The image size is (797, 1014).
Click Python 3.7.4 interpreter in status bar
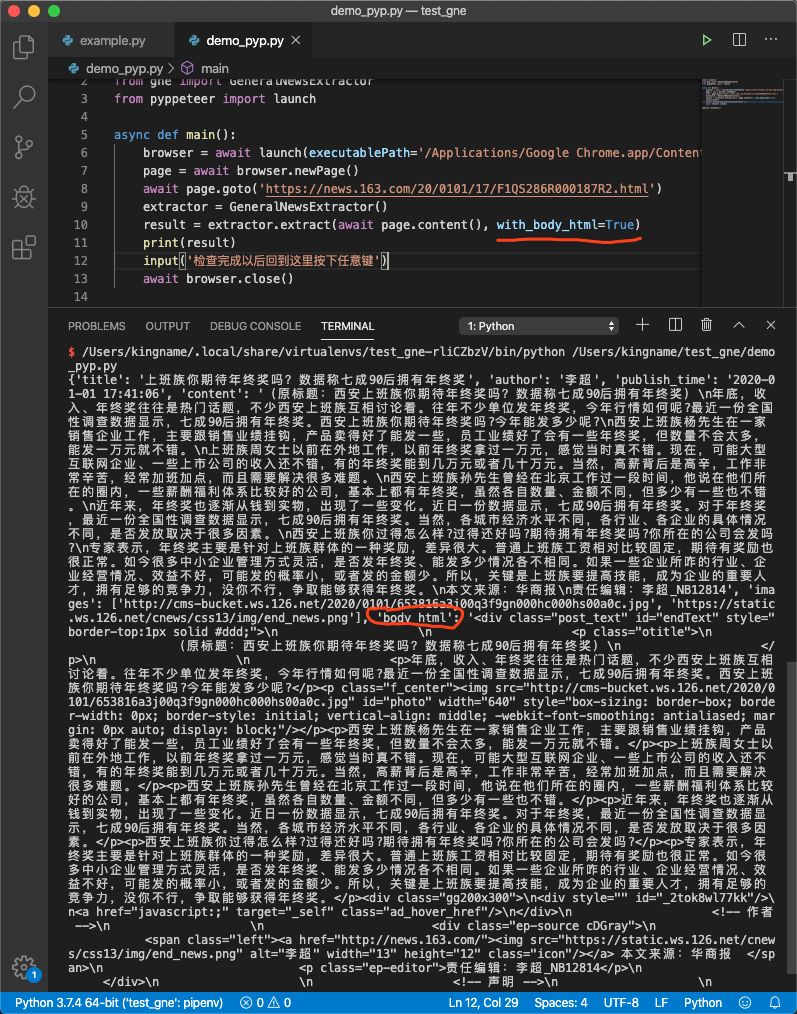(x=119, y=1003)
